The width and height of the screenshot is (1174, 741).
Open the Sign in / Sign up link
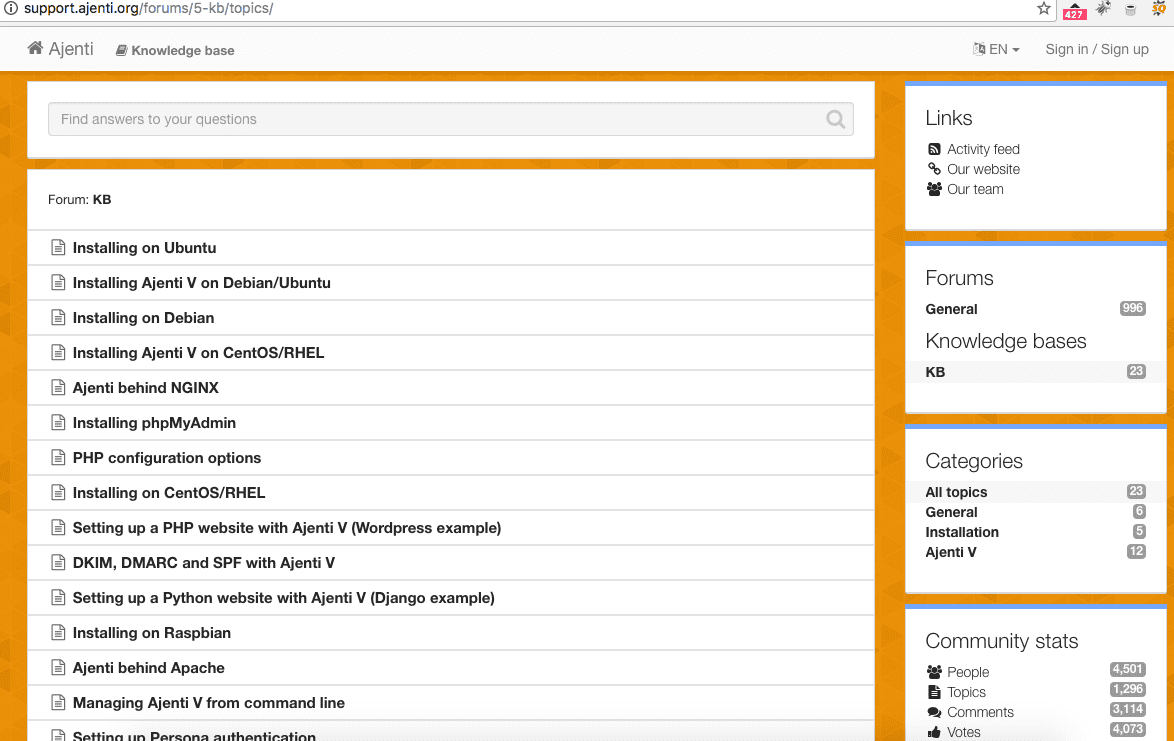(x=1096, y=49)
